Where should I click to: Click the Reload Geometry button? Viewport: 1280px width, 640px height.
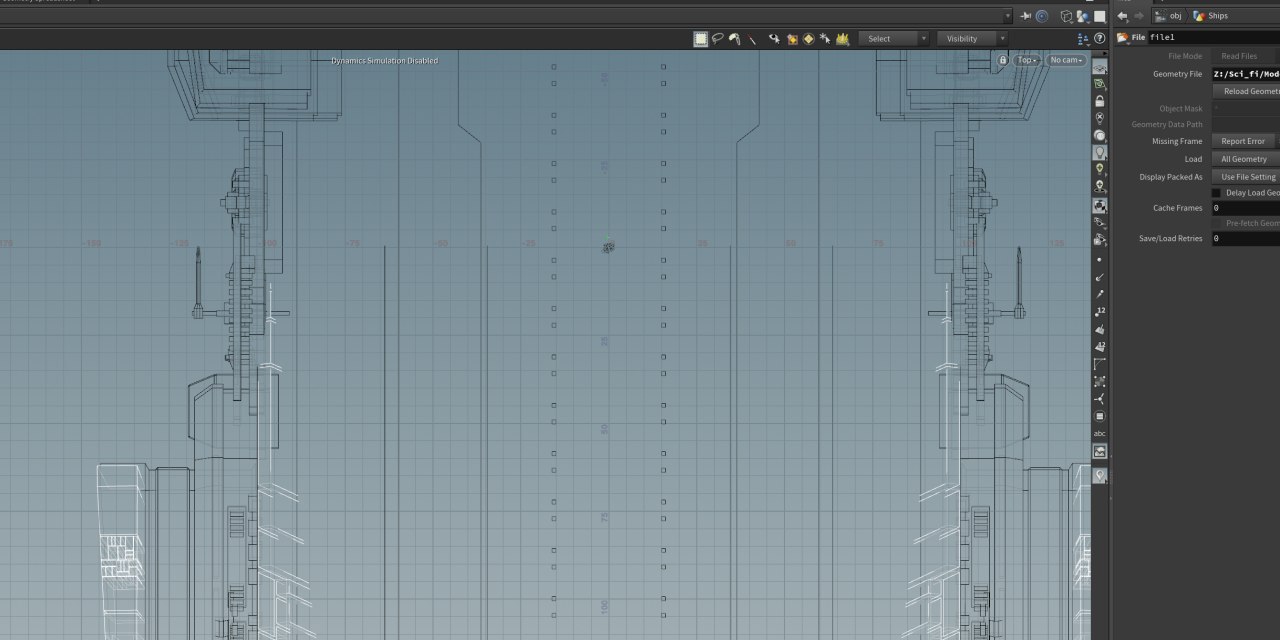click(x=1245, y=91)
